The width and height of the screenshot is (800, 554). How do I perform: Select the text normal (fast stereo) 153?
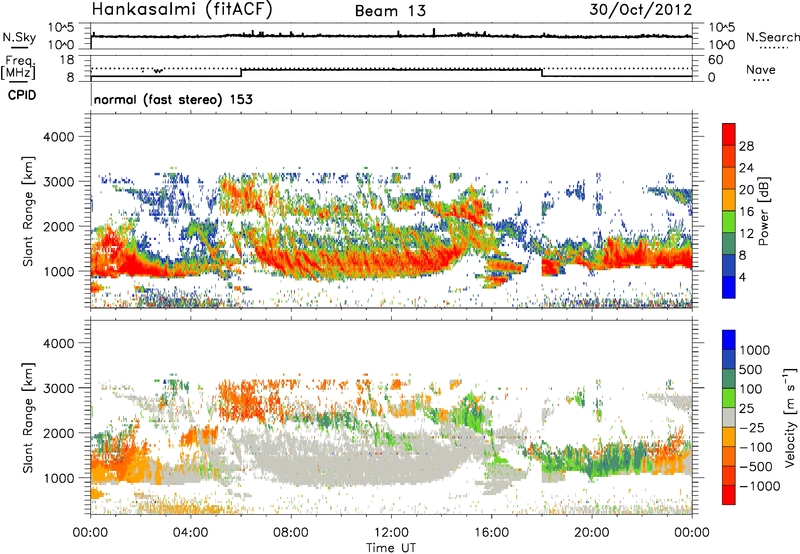(173, 99)
